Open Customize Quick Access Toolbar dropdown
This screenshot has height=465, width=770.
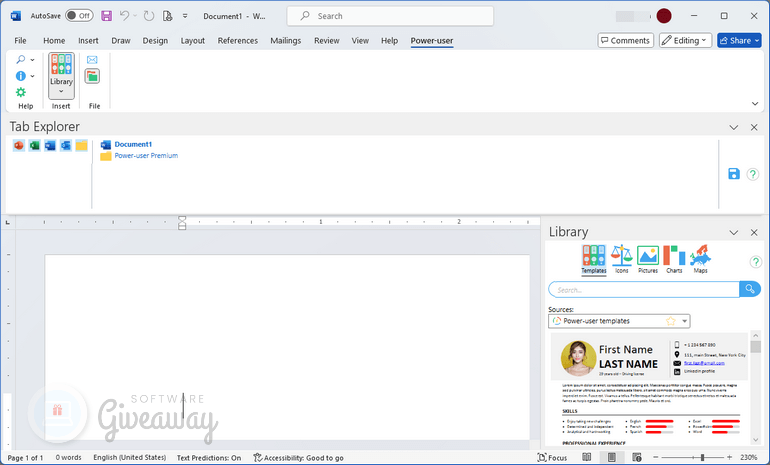click(x=185, y=16)
